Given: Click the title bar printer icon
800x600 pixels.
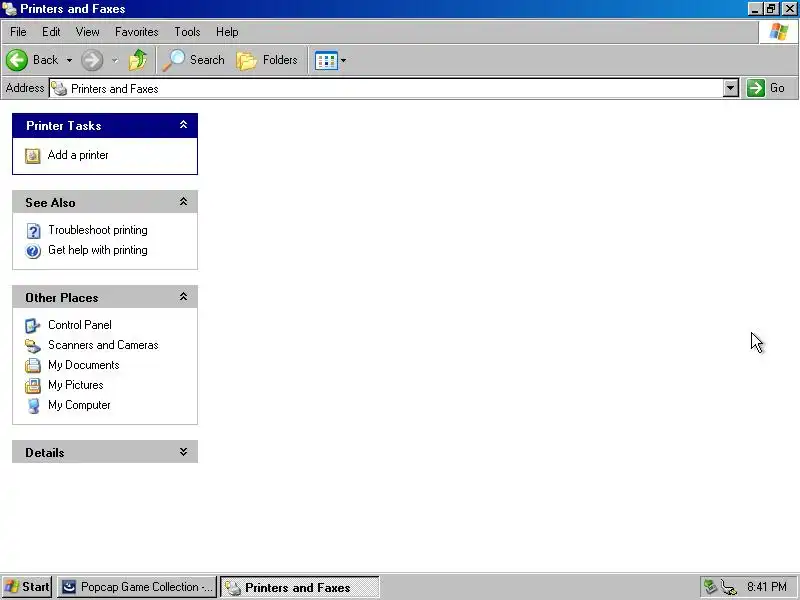Looking at the screenshot, I should point(9,9).
